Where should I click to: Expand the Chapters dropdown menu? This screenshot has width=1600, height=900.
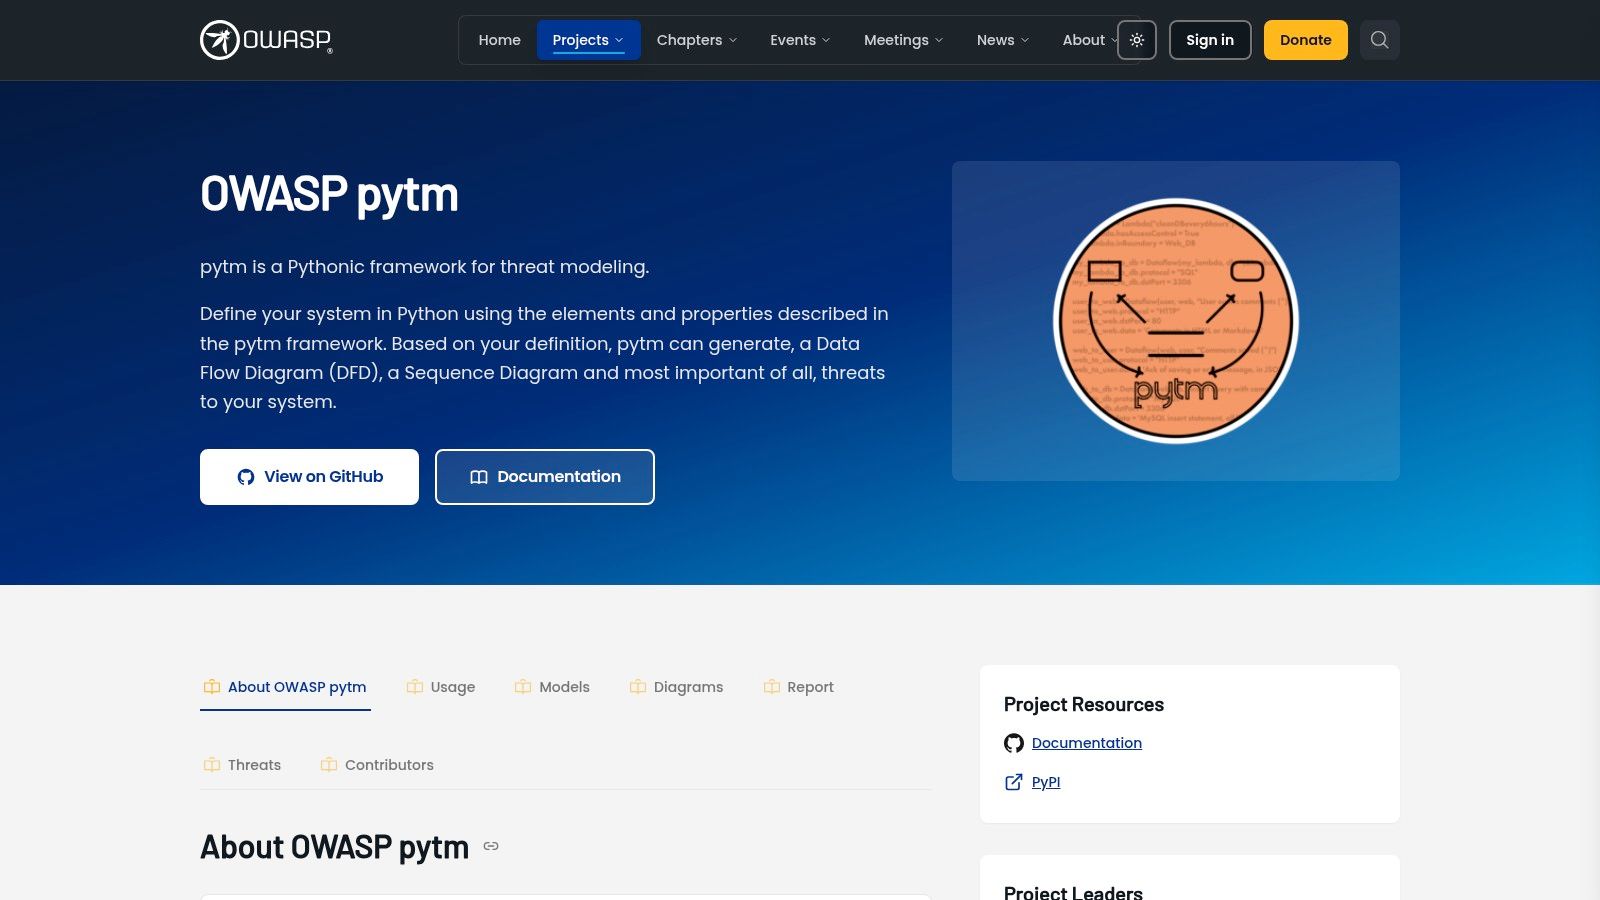[697, 40]
